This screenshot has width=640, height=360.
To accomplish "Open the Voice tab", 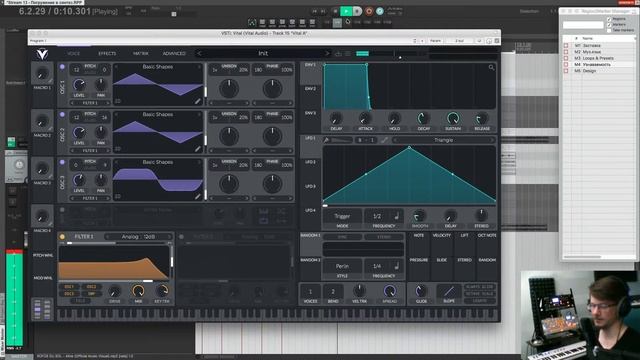I will 73,53.
